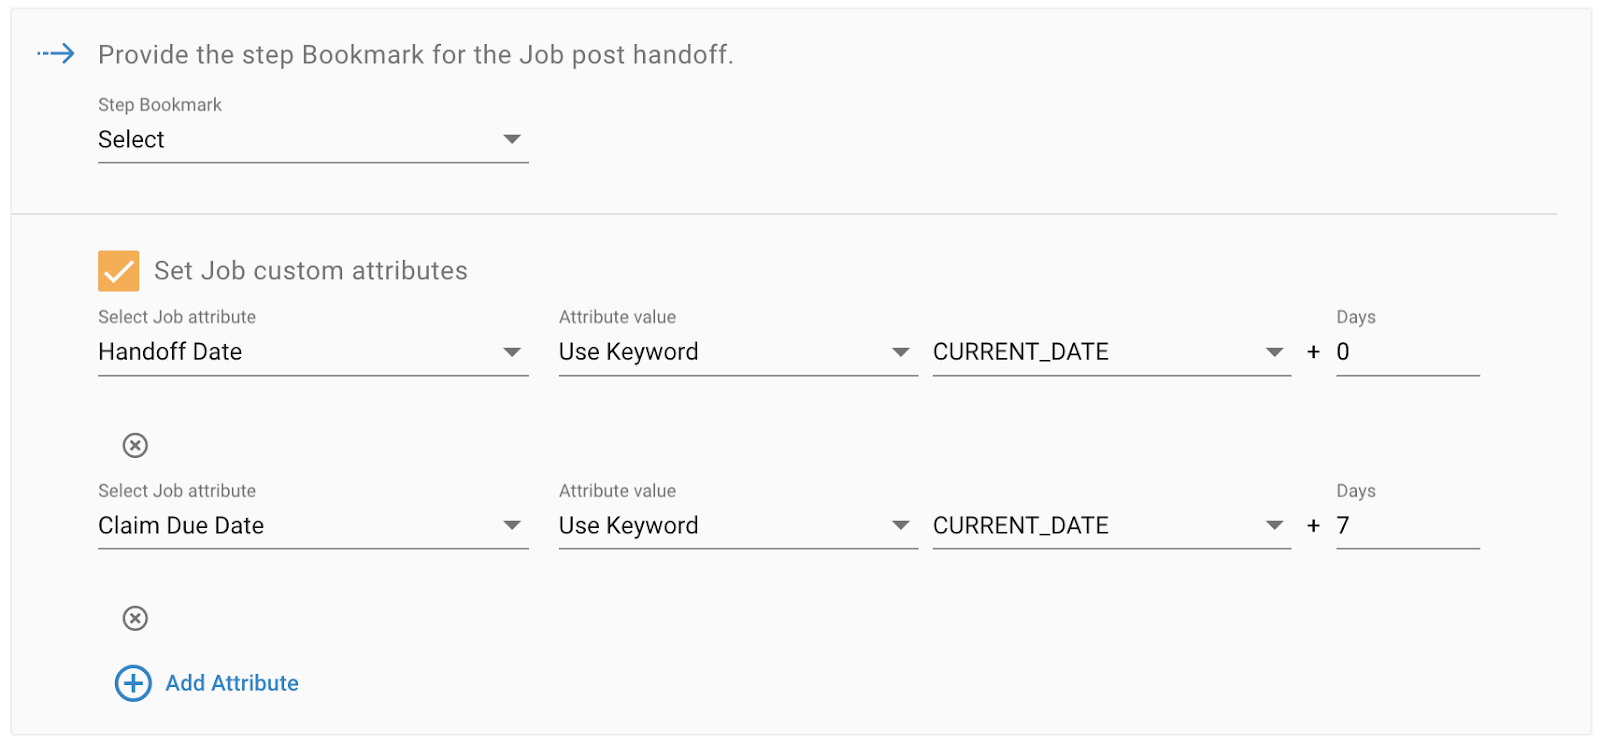Focus the Days field showing 0
This screenshot has height=744, width=1600.
point(1408,352)
